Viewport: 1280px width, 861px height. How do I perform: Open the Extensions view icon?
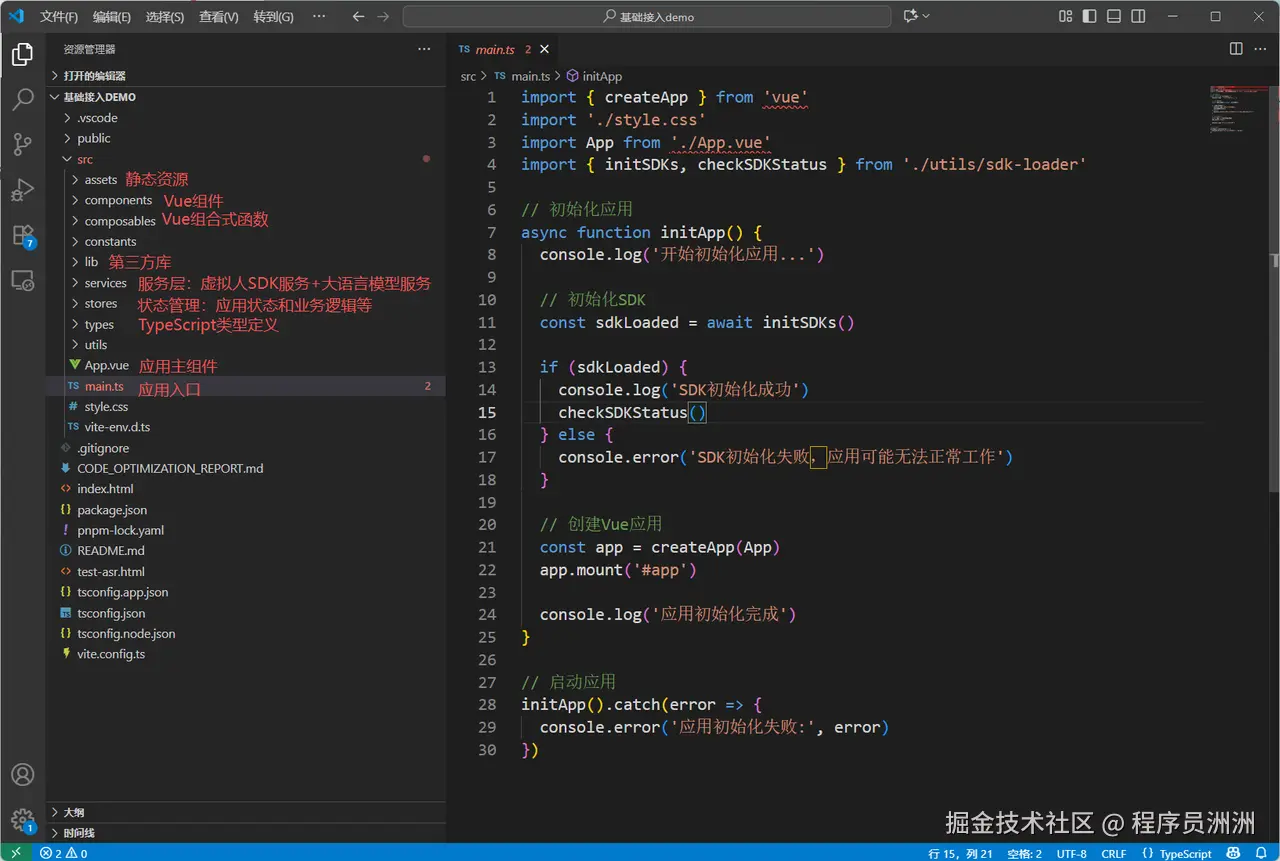22,236
